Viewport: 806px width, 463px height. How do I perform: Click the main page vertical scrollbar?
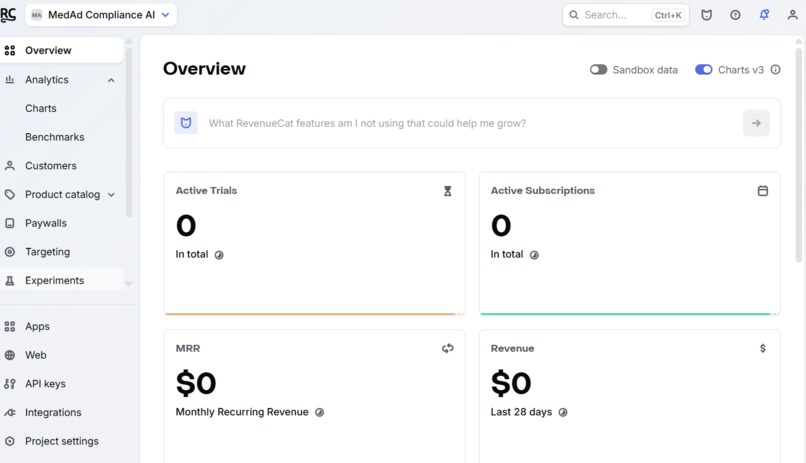coord(798,154)
